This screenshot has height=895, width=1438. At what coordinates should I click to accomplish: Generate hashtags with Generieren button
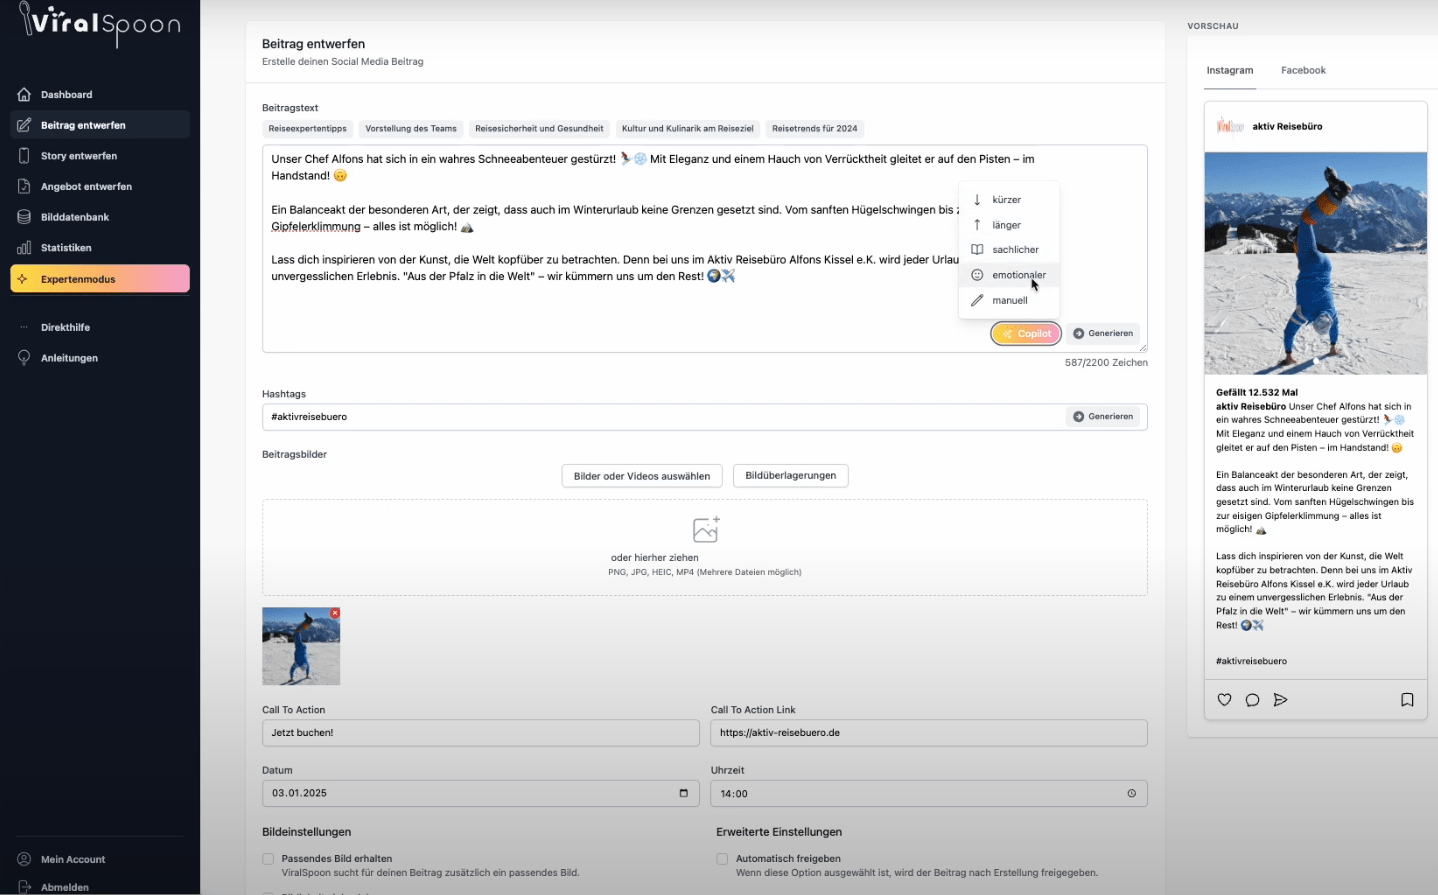[x=1104, y=417]
